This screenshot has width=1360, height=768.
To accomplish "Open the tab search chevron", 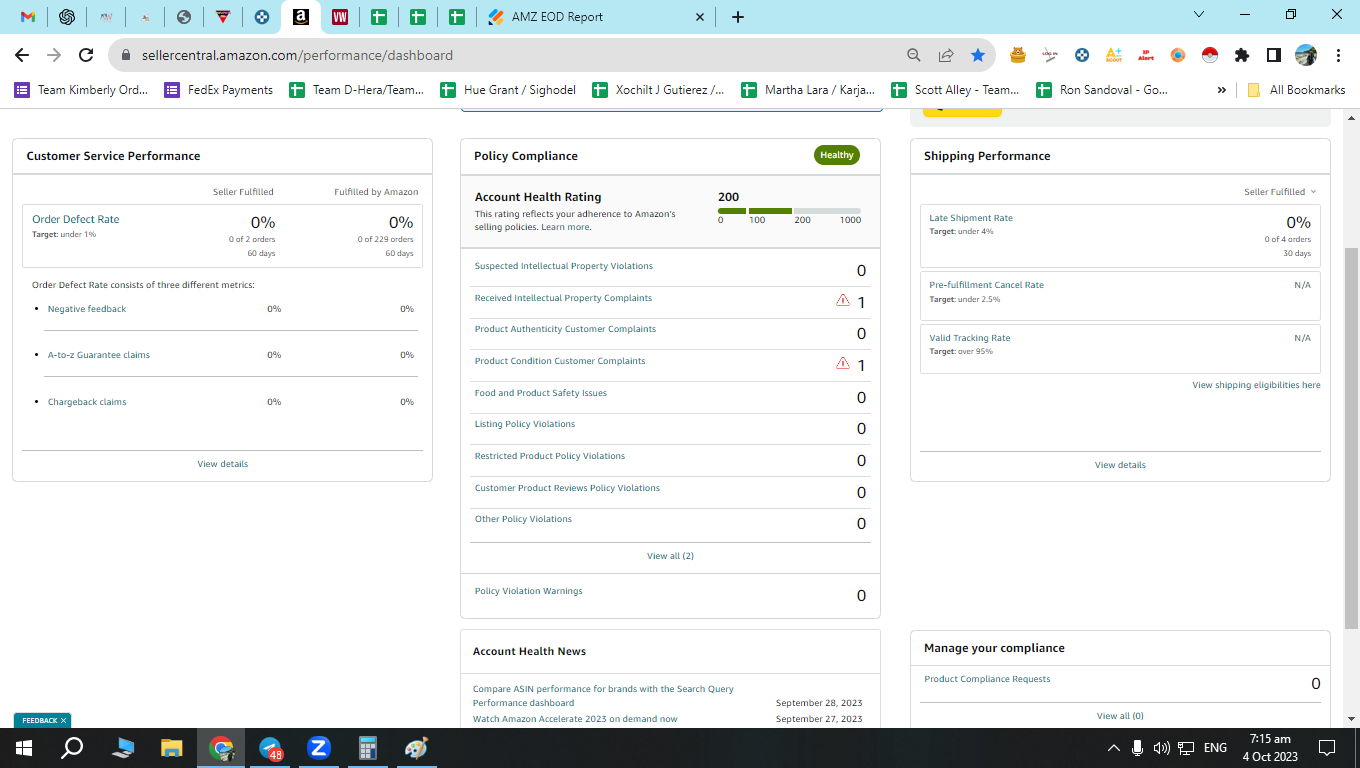I will point(1199,14).
